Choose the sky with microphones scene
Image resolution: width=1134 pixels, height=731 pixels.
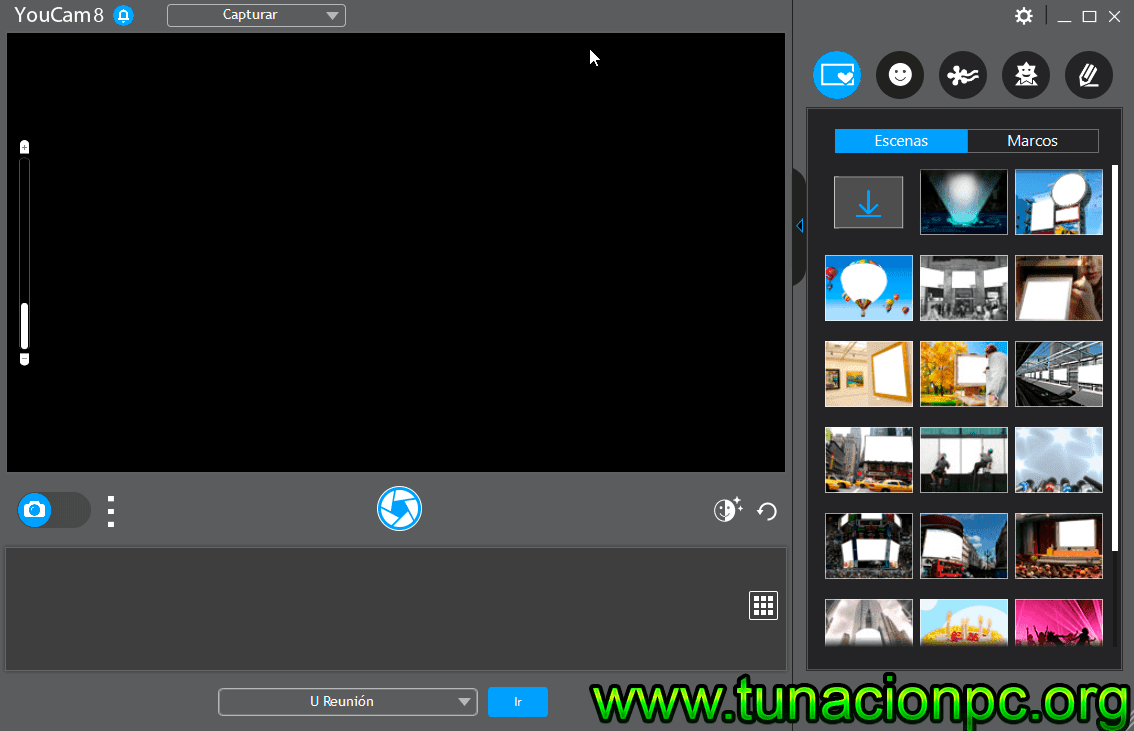[x=1059, y=460]
